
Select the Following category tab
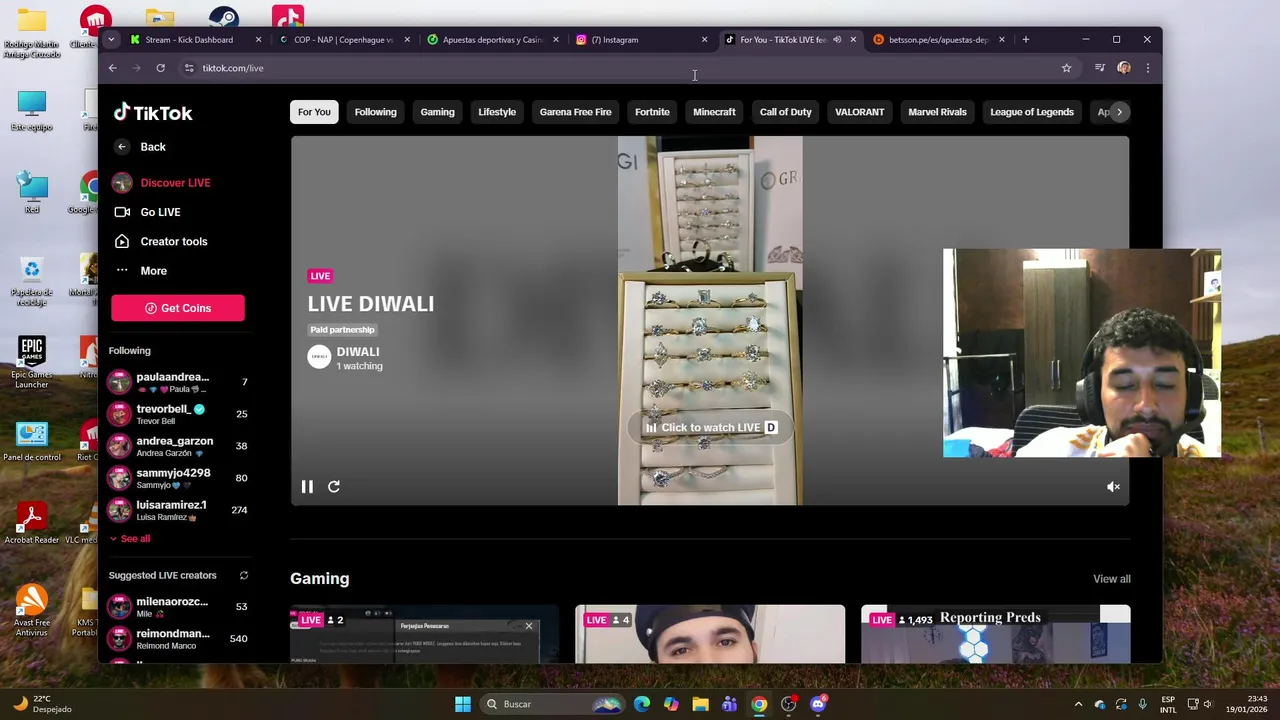[x=375, y=112]
